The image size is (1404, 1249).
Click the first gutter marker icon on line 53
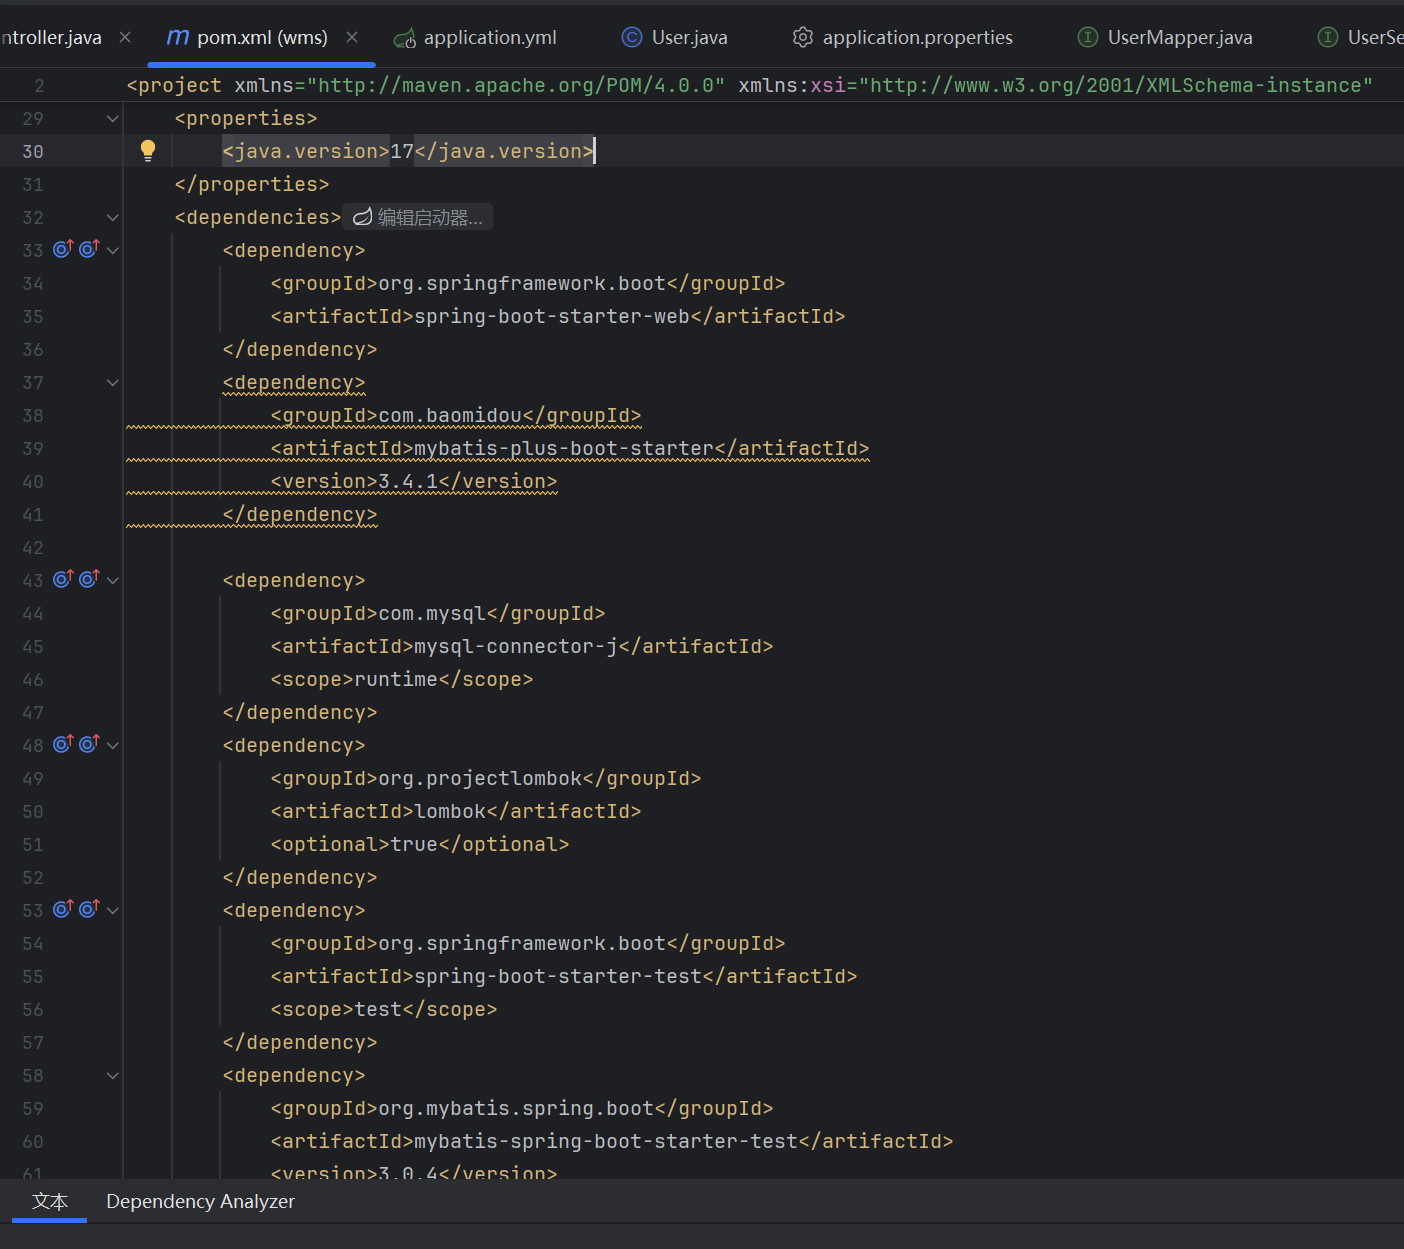pyautogui.click(x=63, y=908)
